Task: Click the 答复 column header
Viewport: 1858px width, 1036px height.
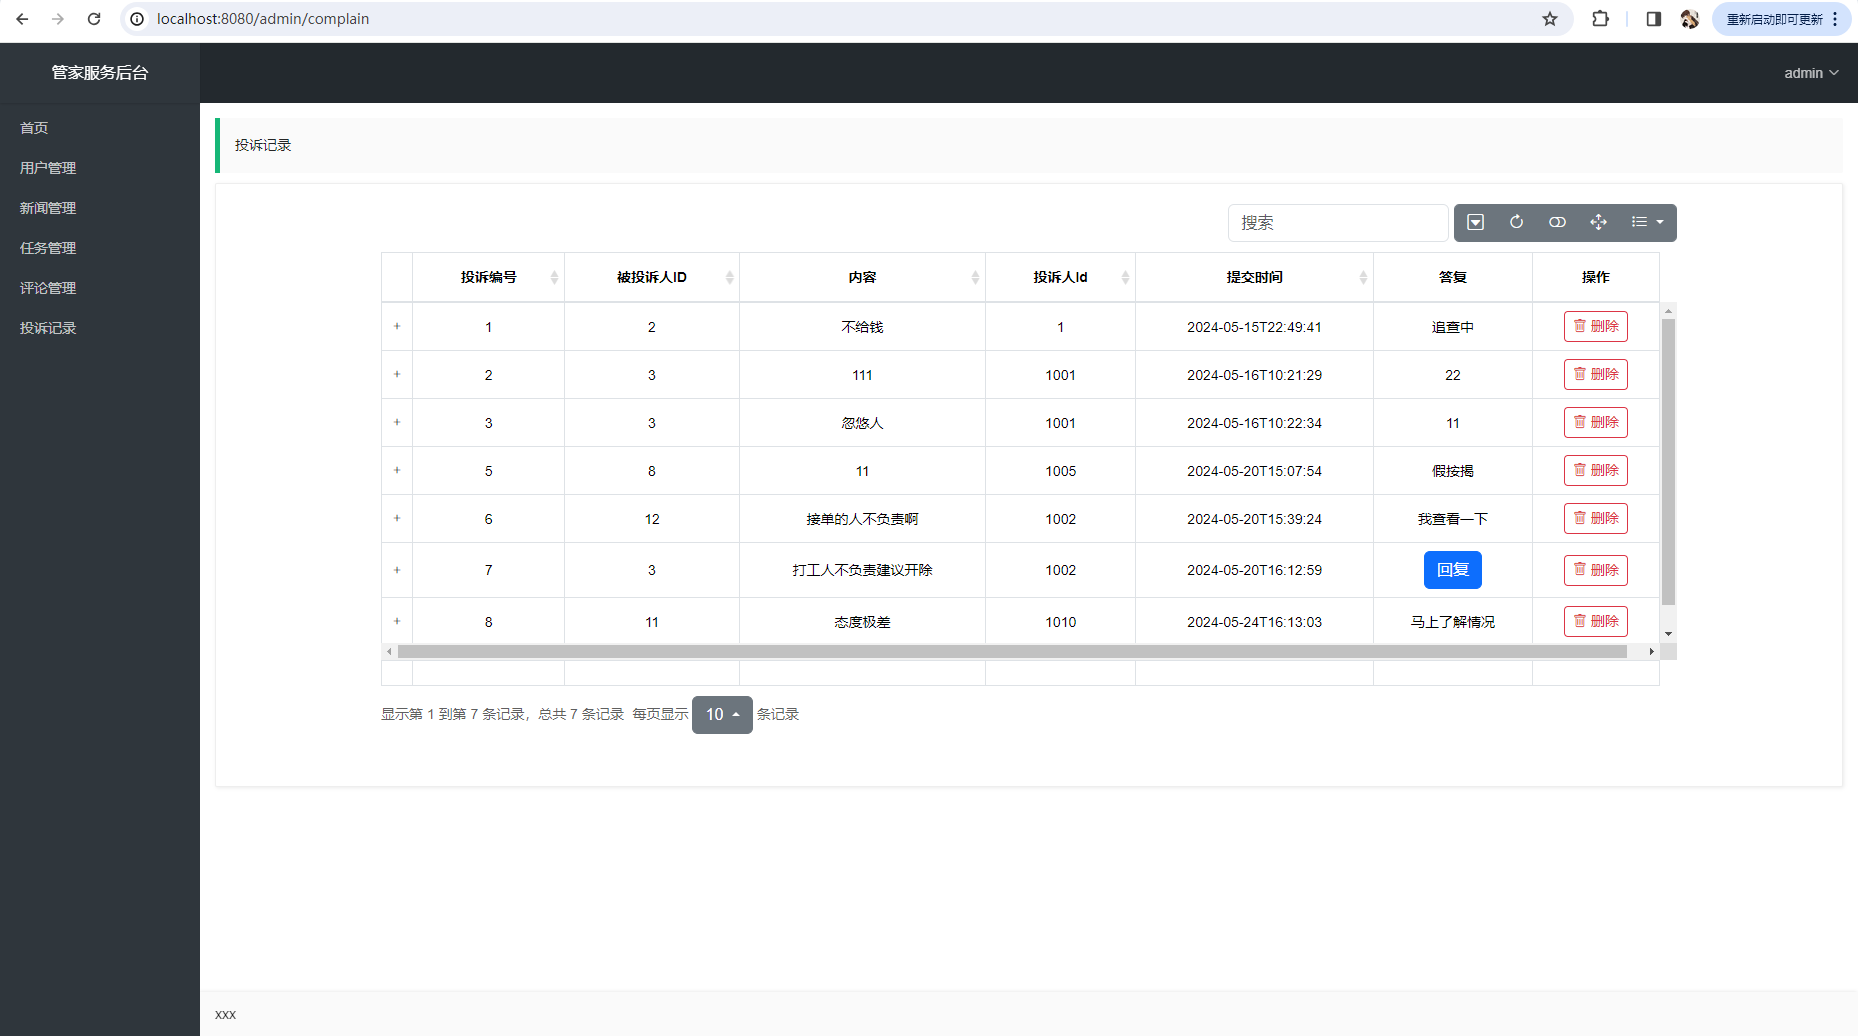Action: coord(1453,277)
